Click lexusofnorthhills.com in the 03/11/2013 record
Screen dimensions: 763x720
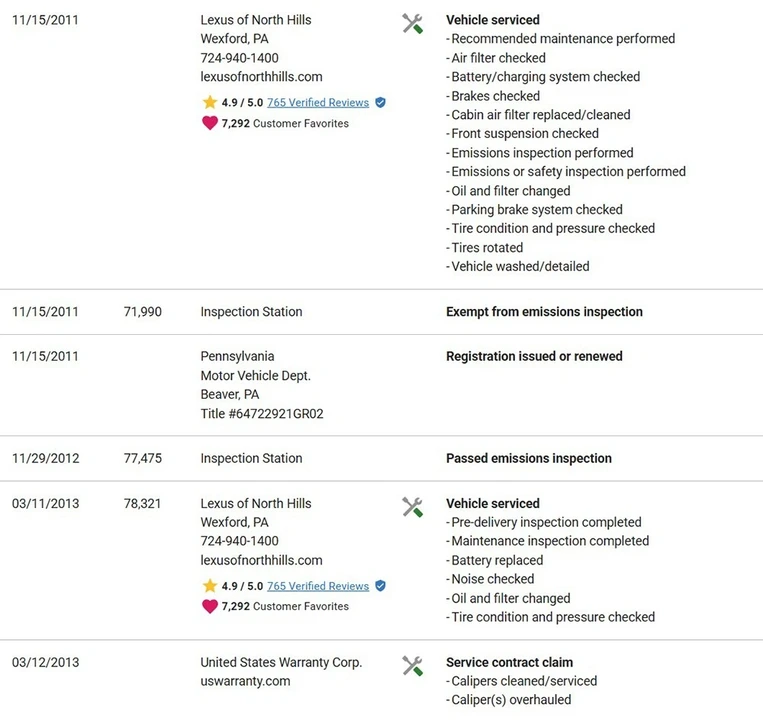point(261,560)
